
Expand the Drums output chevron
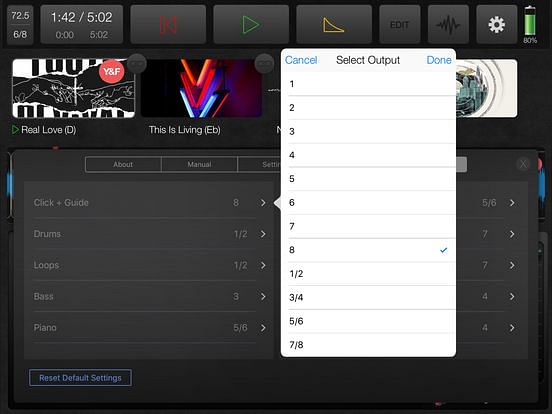click(263, 234)
